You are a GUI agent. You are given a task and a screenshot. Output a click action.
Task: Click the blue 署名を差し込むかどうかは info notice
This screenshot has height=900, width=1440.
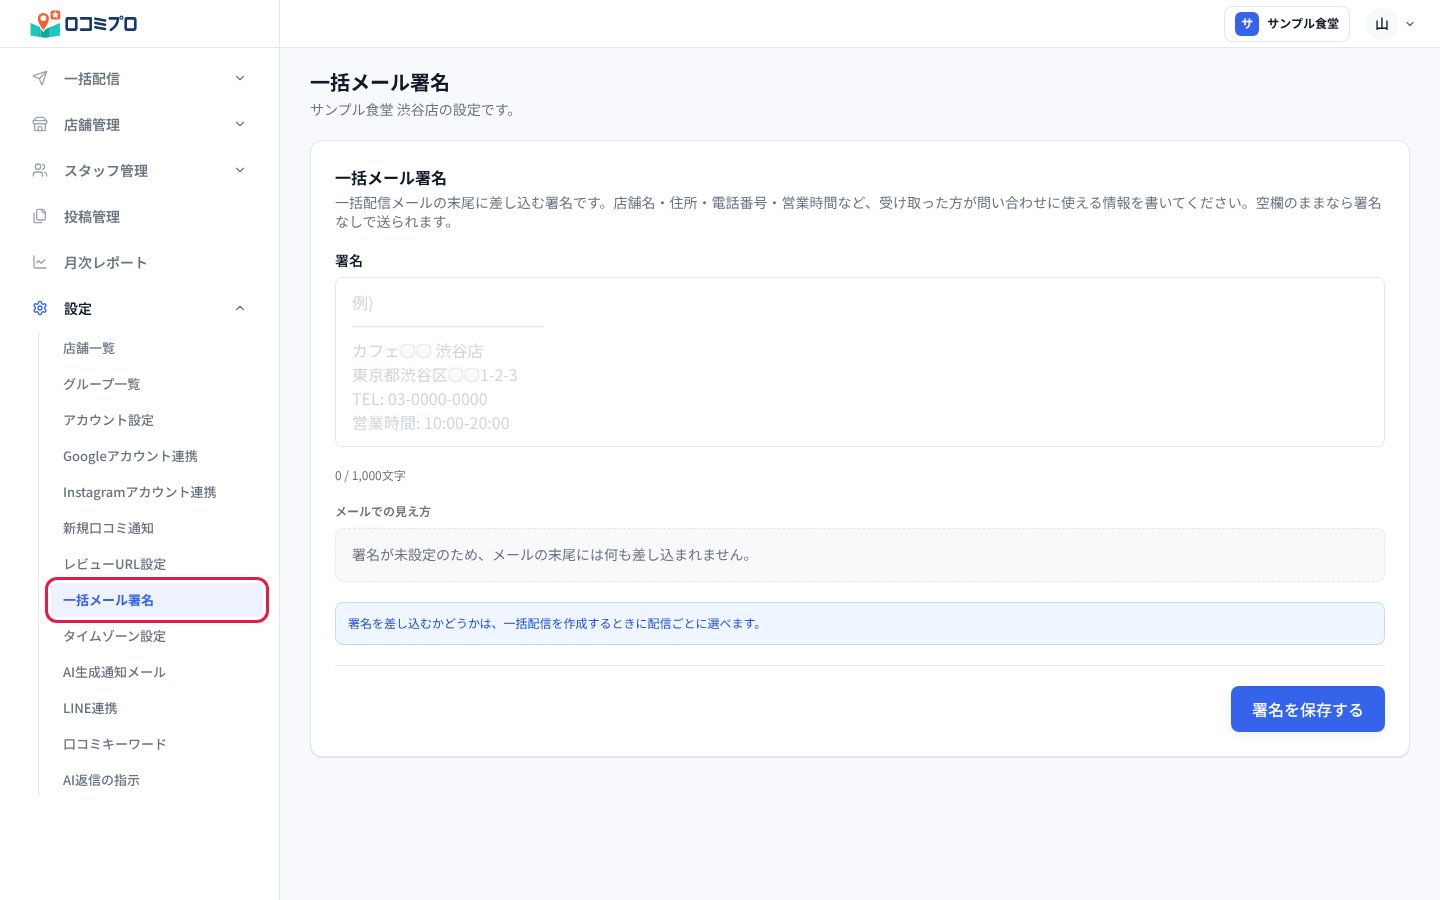tap(860, 624)
